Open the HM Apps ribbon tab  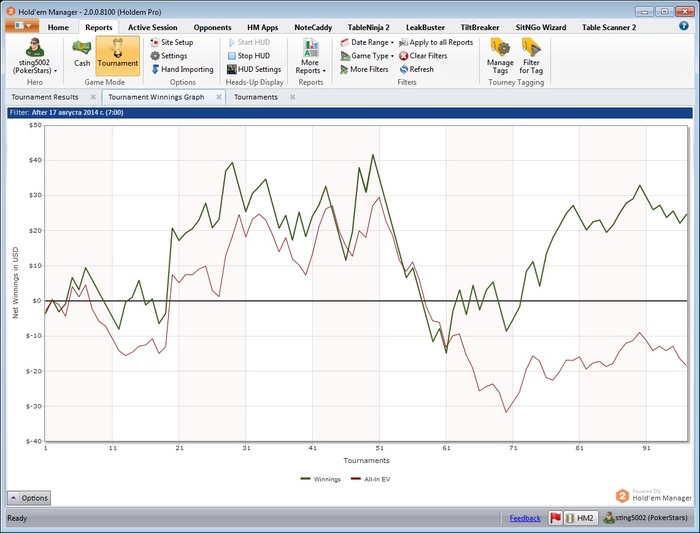point(262,27)
